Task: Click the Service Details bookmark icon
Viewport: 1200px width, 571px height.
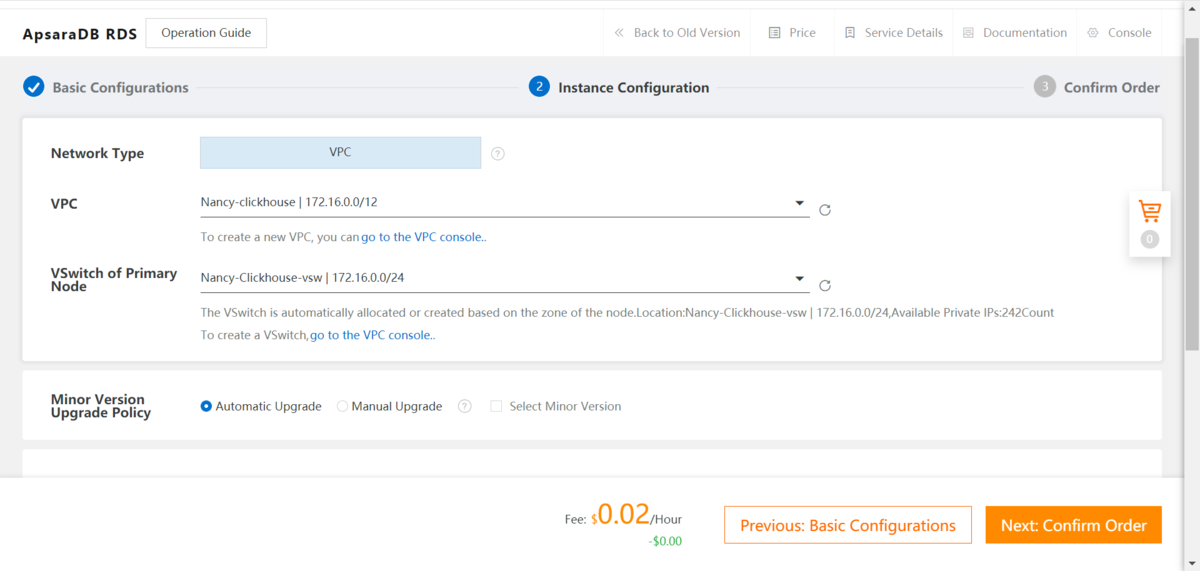Action: (x=850, y=33)
